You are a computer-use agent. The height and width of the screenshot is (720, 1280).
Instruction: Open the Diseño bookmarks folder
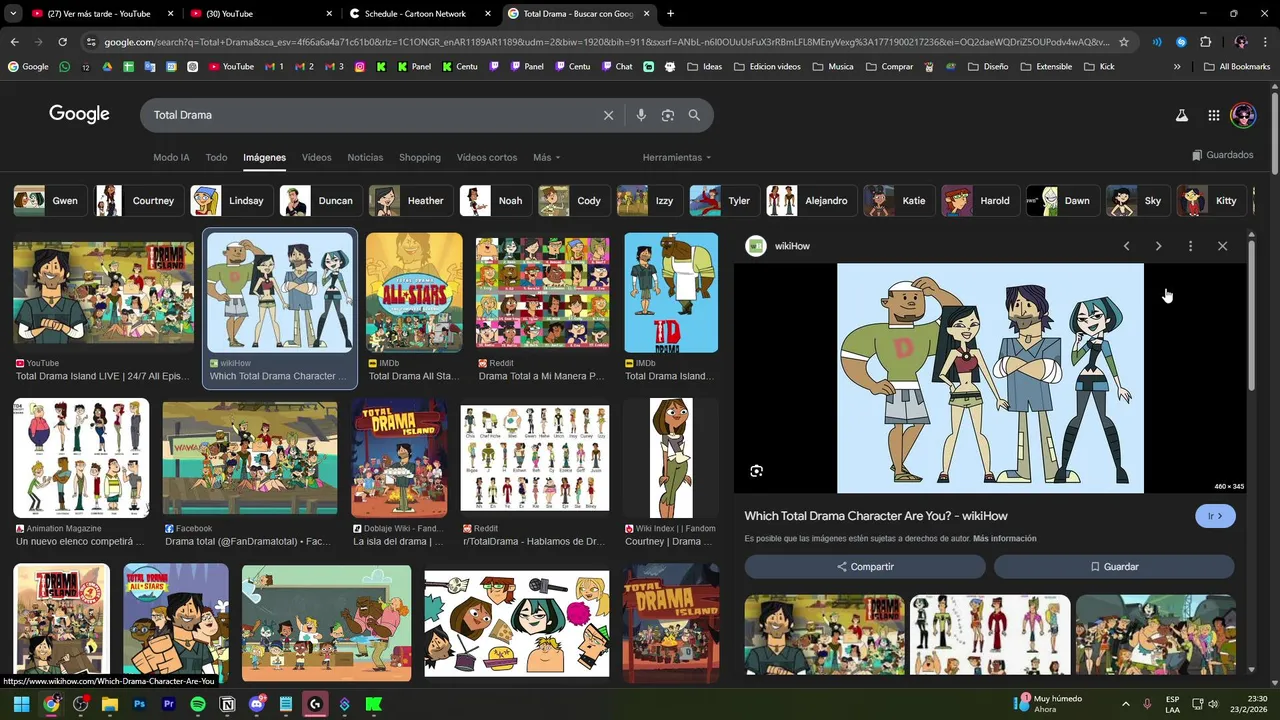pos(987,67)
